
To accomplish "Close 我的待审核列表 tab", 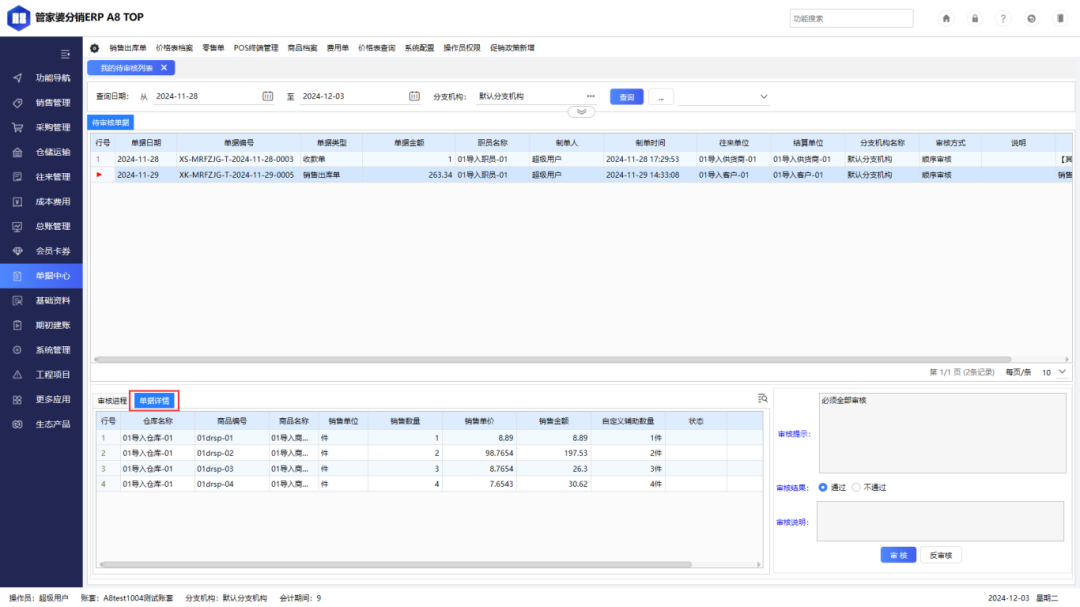I will [164, 68].
